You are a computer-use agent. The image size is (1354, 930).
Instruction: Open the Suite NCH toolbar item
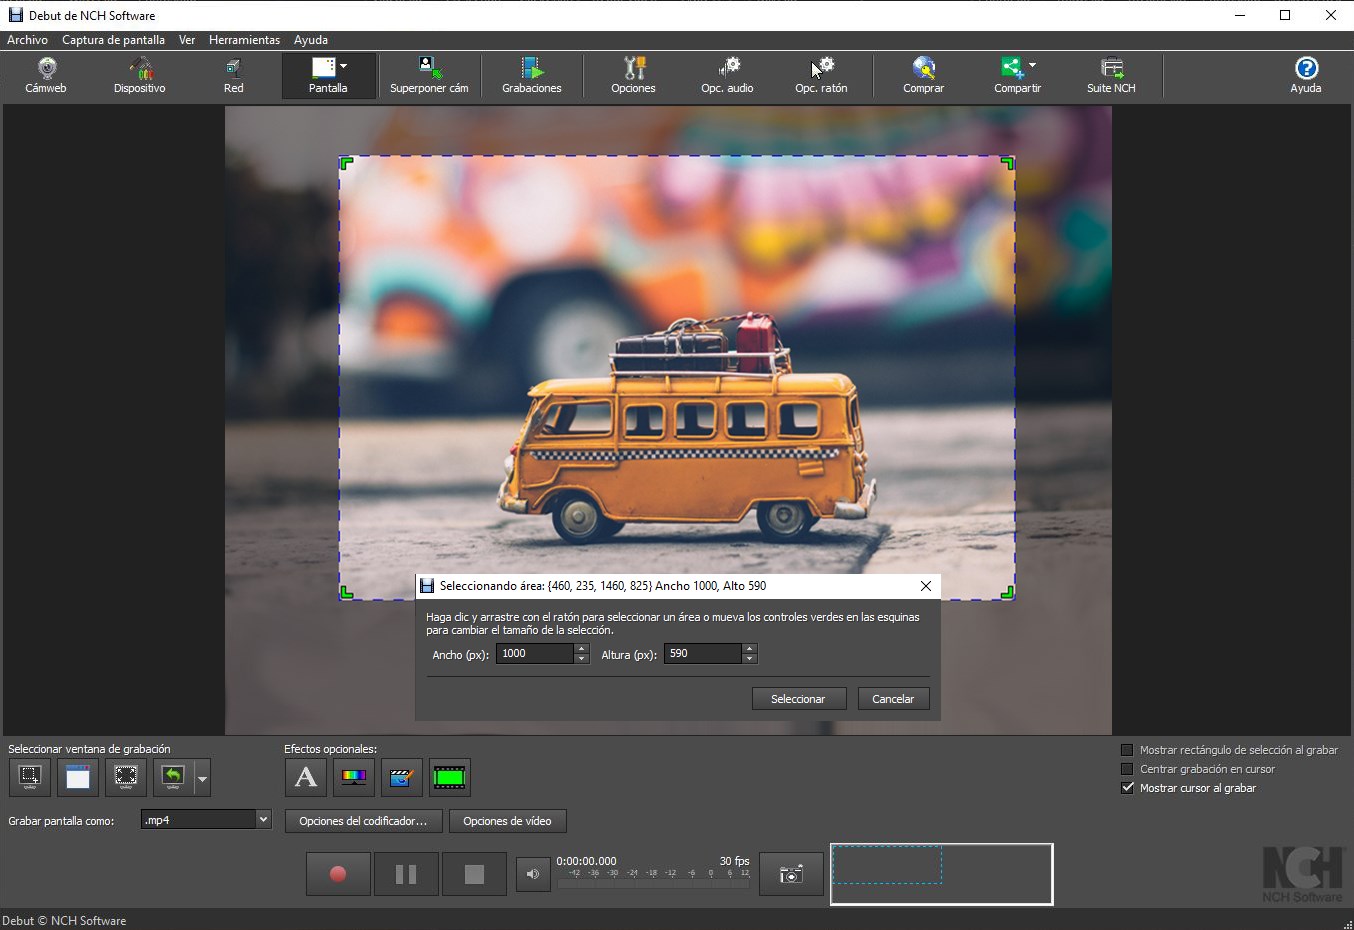pos(1111,76)
